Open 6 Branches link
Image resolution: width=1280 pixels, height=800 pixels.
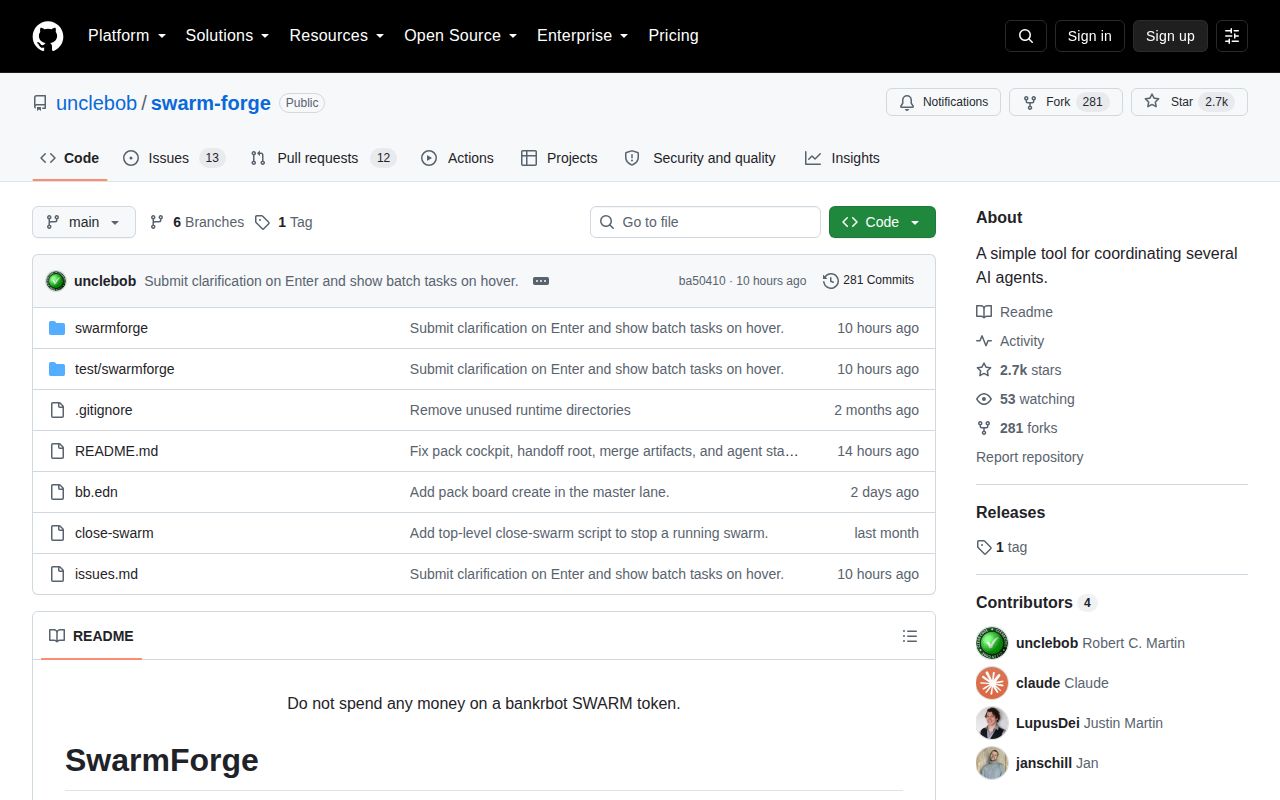click(197, 222)
